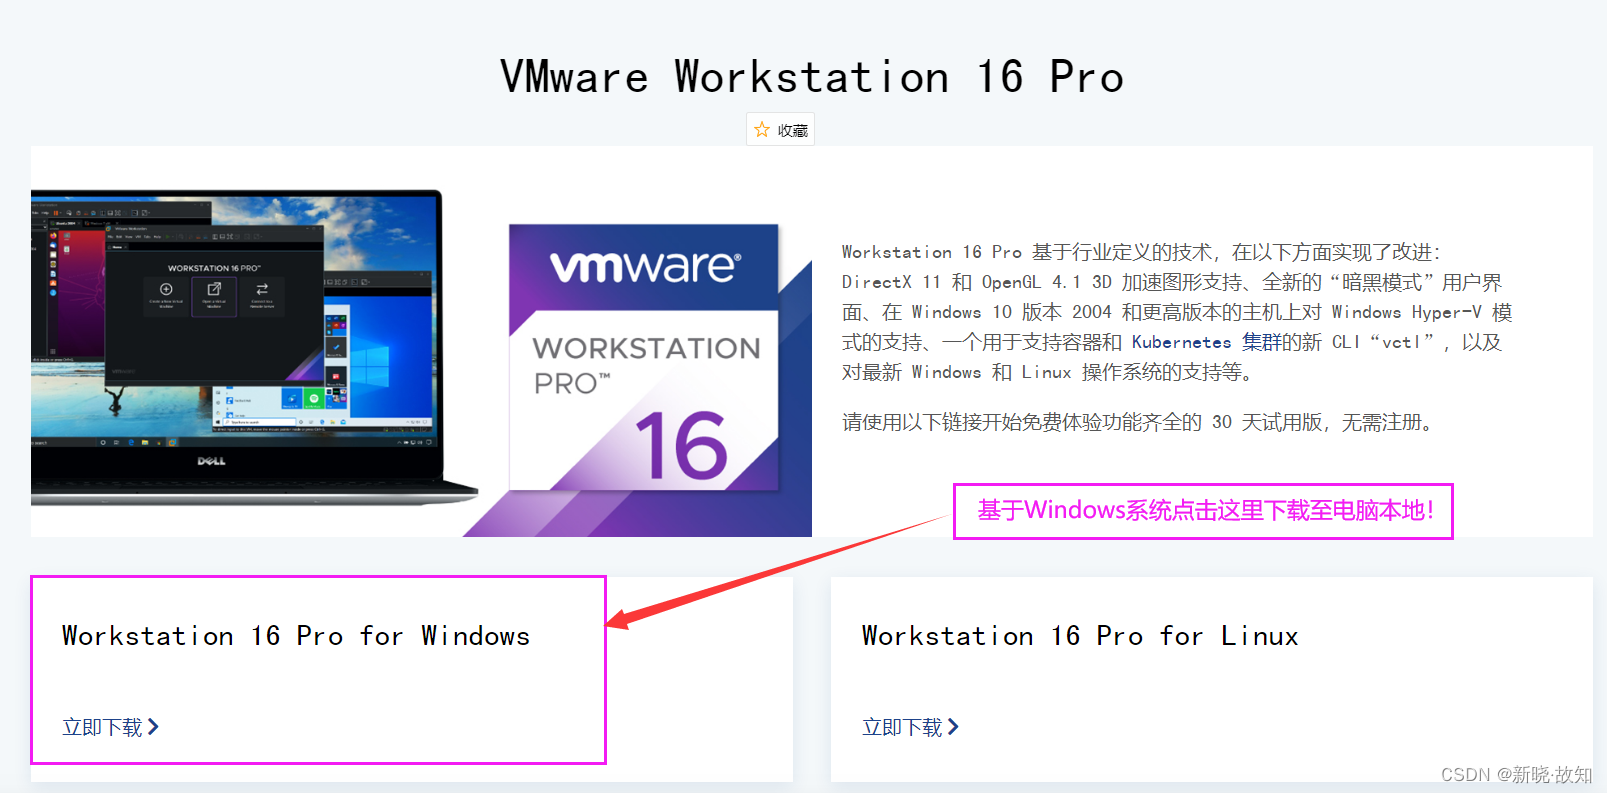Click the VMware Workstation 16 Pro page title
Screen dimensions: 1607x793
(x=812, y=77)
